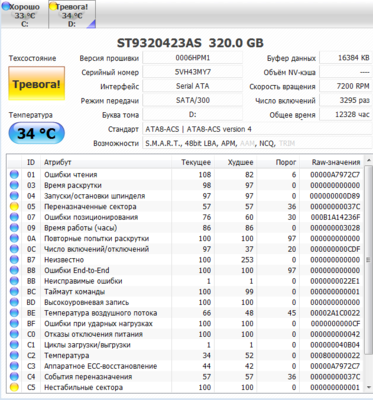Select the Переназначенные сектора row
This screenshot has height=400, width=373.
[186, 207]
